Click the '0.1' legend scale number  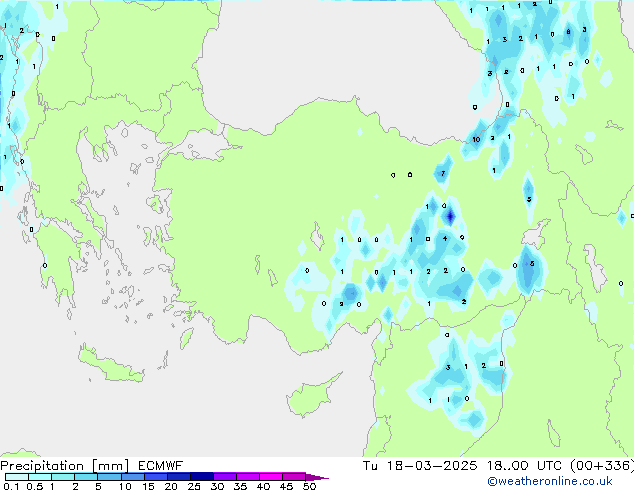click(11, 486)
